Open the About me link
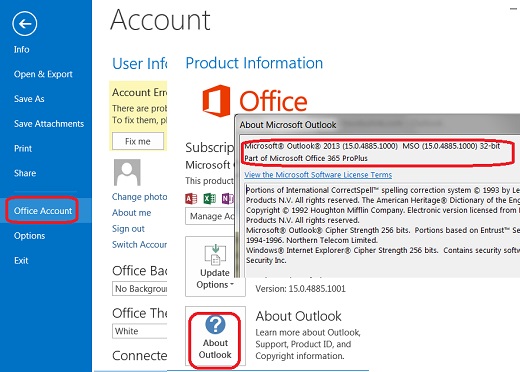This screenshot has height=372, width=520. pos(131,213)
